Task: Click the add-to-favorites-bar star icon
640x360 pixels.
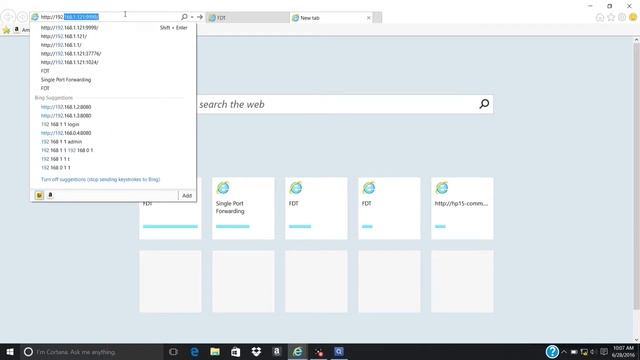Action: [6, 30]
